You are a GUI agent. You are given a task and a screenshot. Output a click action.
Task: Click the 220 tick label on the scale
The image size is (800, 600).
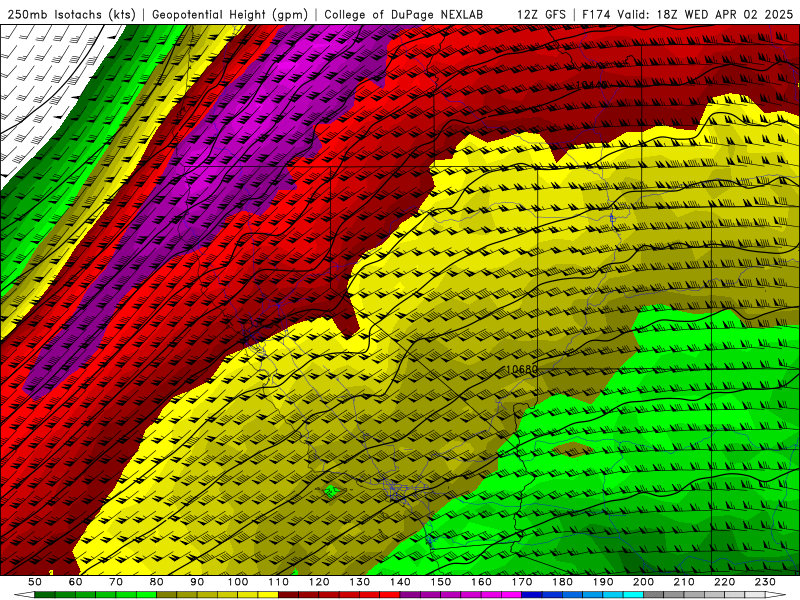click(724, 582)
